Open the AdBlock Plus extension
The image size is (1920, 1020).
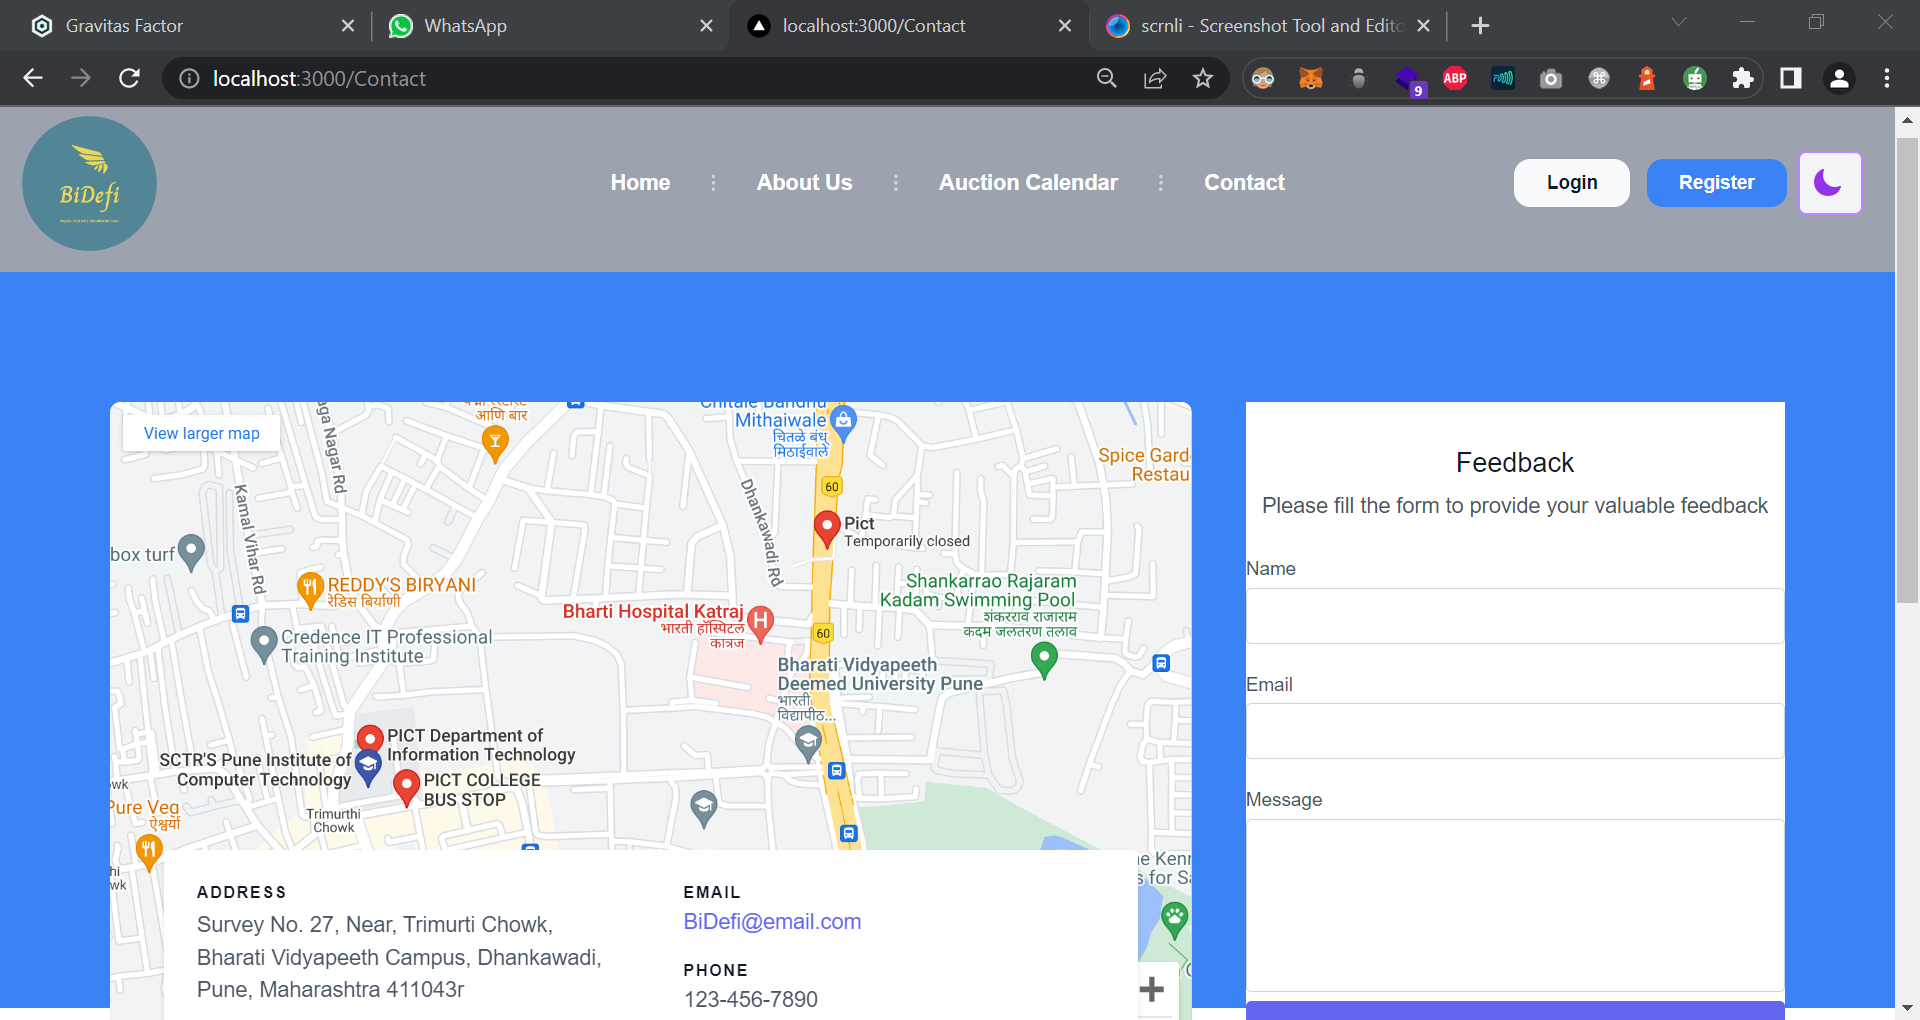1455,78
